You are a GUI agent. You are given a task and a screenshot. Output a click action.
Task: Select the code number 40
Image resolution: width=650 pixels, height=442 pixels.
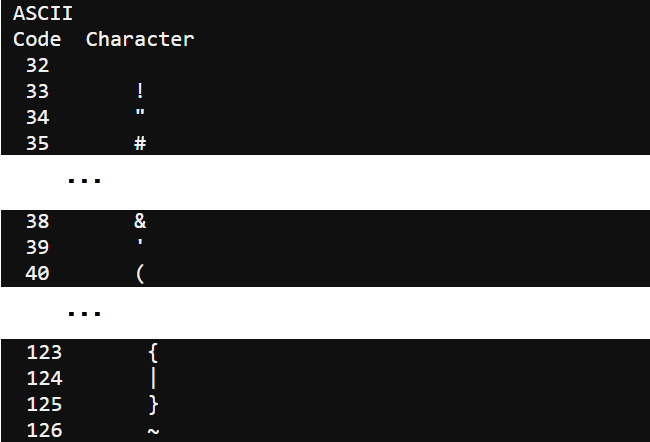point(37,273)
